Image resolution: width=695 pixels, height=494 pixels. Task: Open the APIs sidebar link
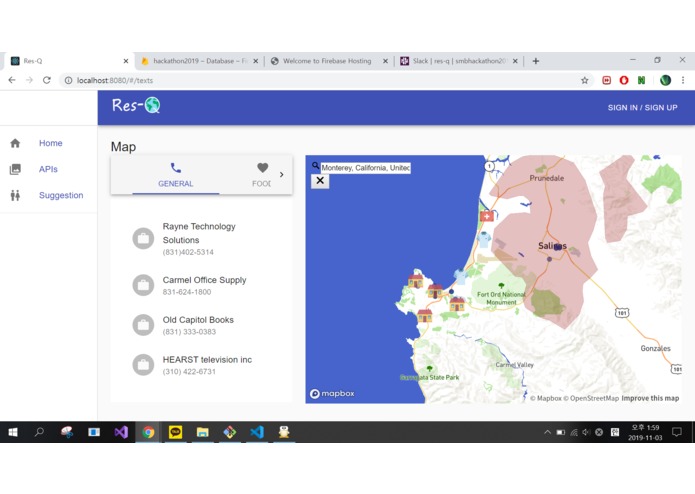[48, 169]
